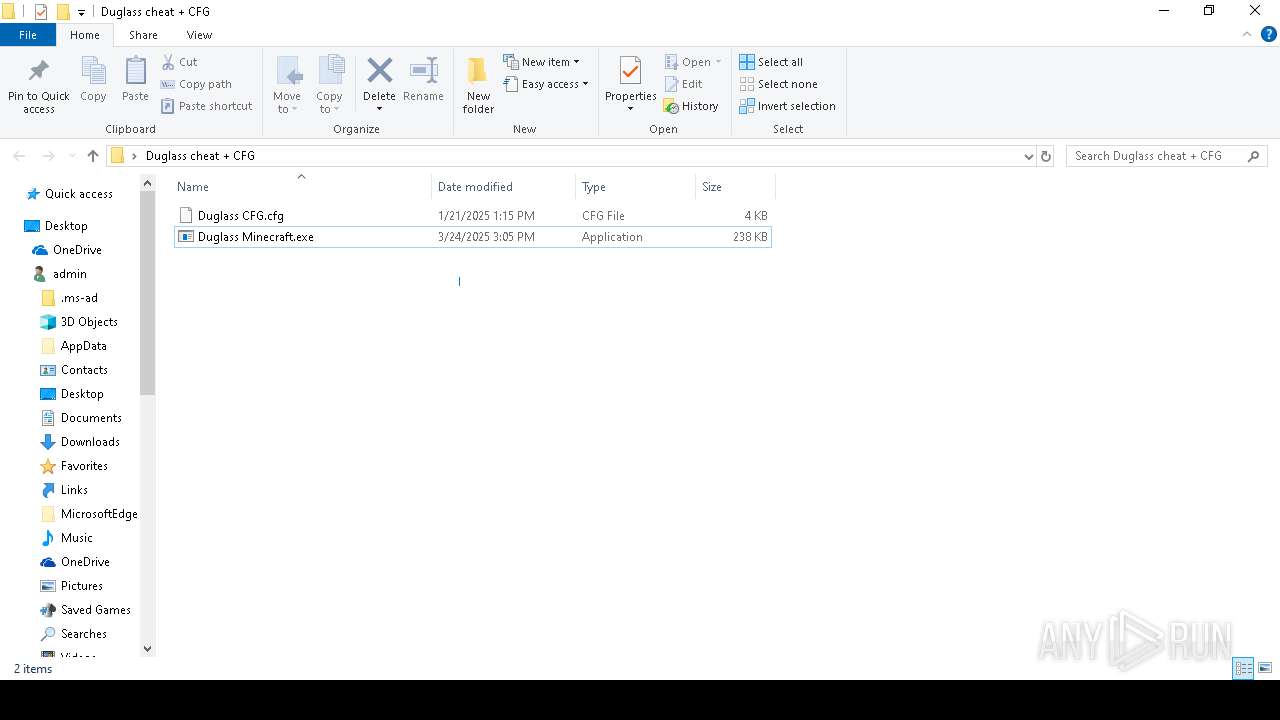Click Select all
The image size is (1280, 720).
771,62
